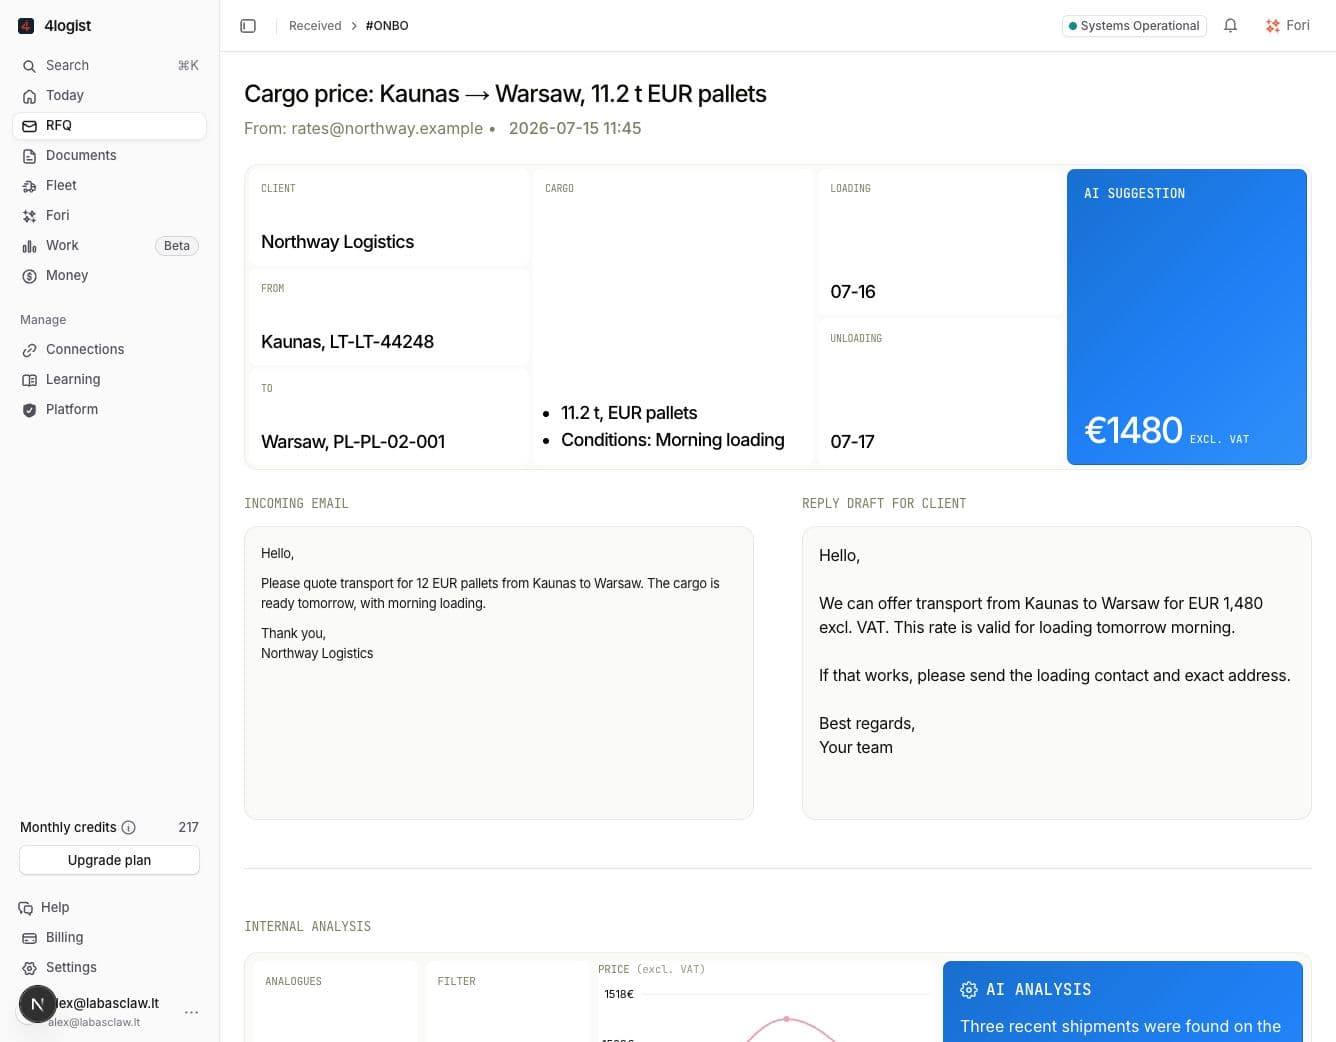Click the Search magnifier icon
The height and width of the screenshot is (1042, 1336).
tap(29, 66)
